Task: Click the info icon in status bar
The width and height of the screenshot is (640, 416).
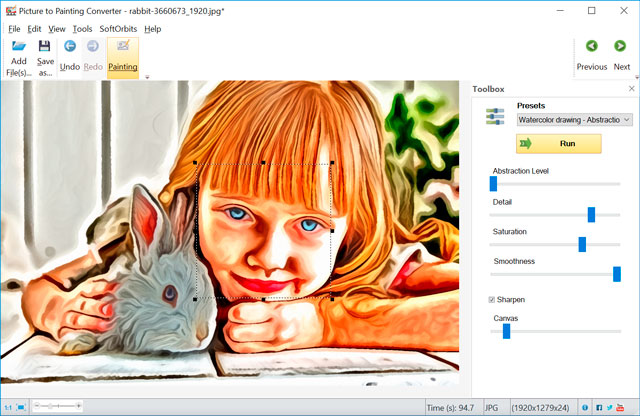Action: click(x=584, y=407)
